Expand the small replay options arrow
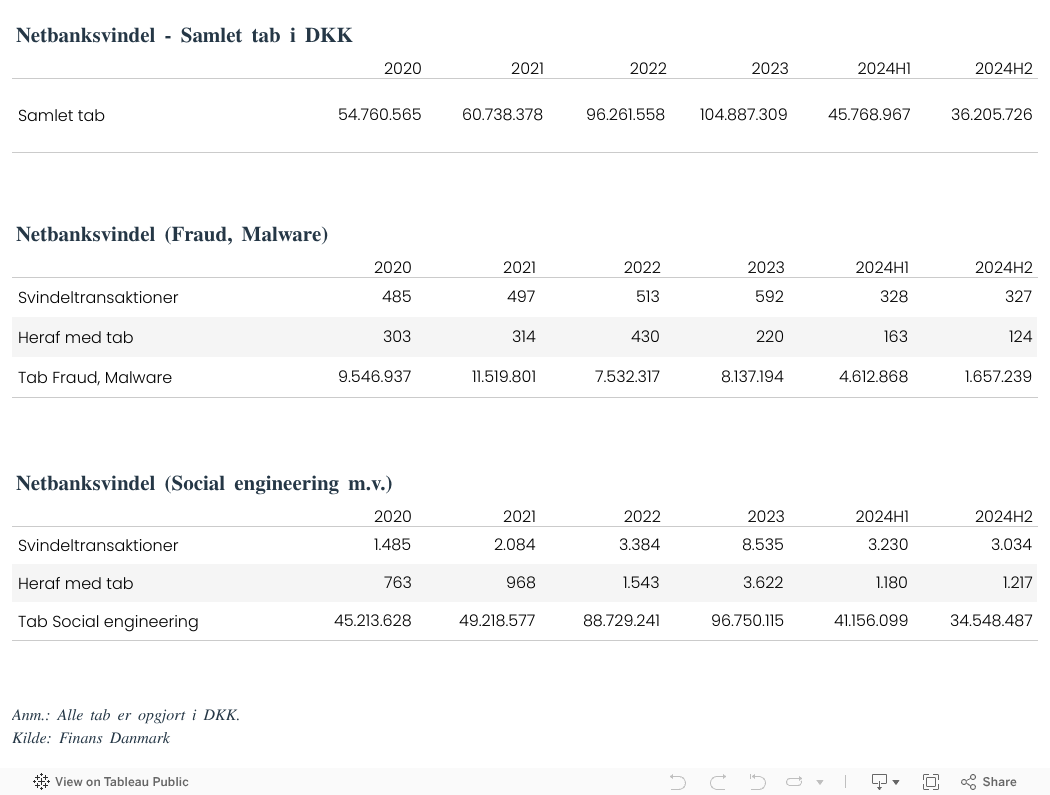This screenshot has width=1050, height=795. click(x=820, y=782)
